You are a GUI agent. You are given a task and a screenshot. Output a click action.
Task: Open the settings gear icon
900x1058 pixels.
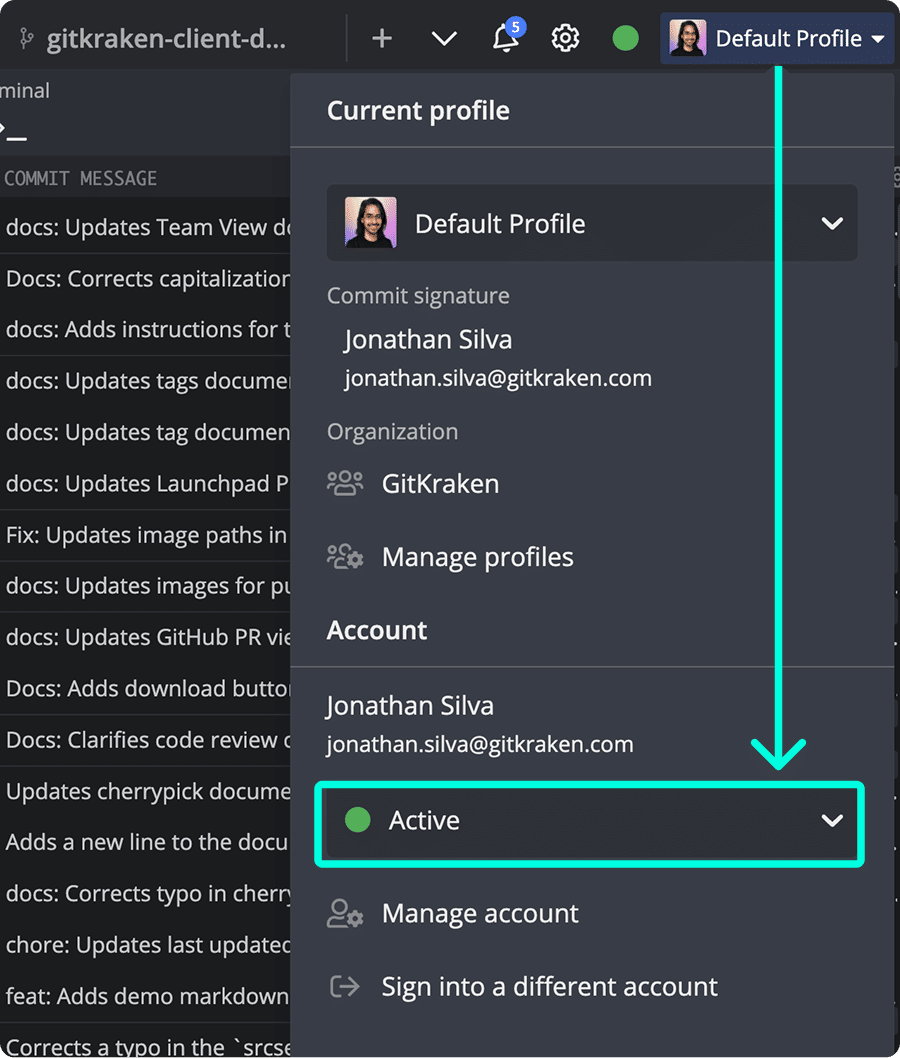(565, 38)
